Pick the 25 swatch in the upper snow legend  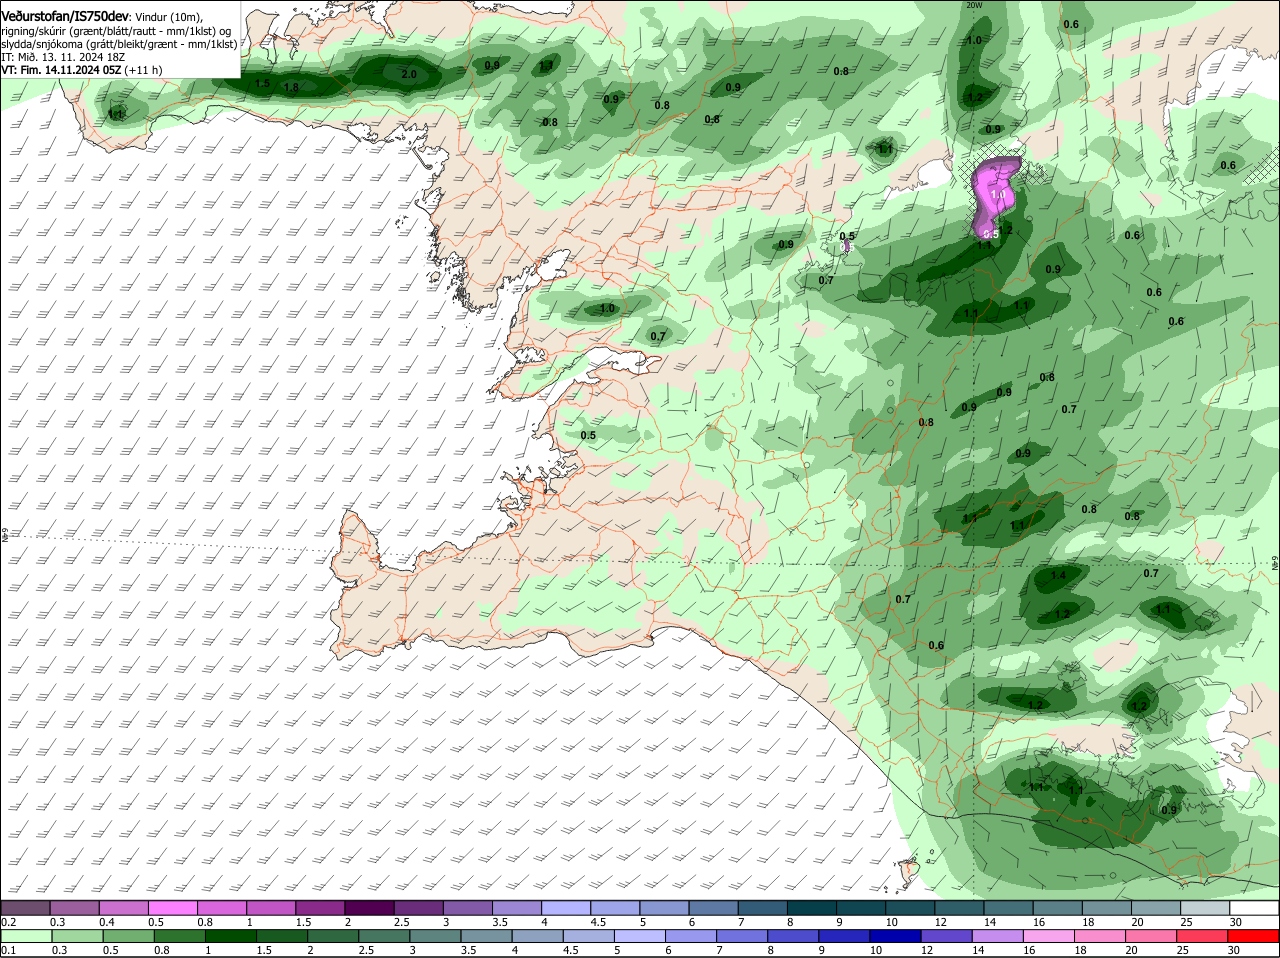tap(1205, 907)
